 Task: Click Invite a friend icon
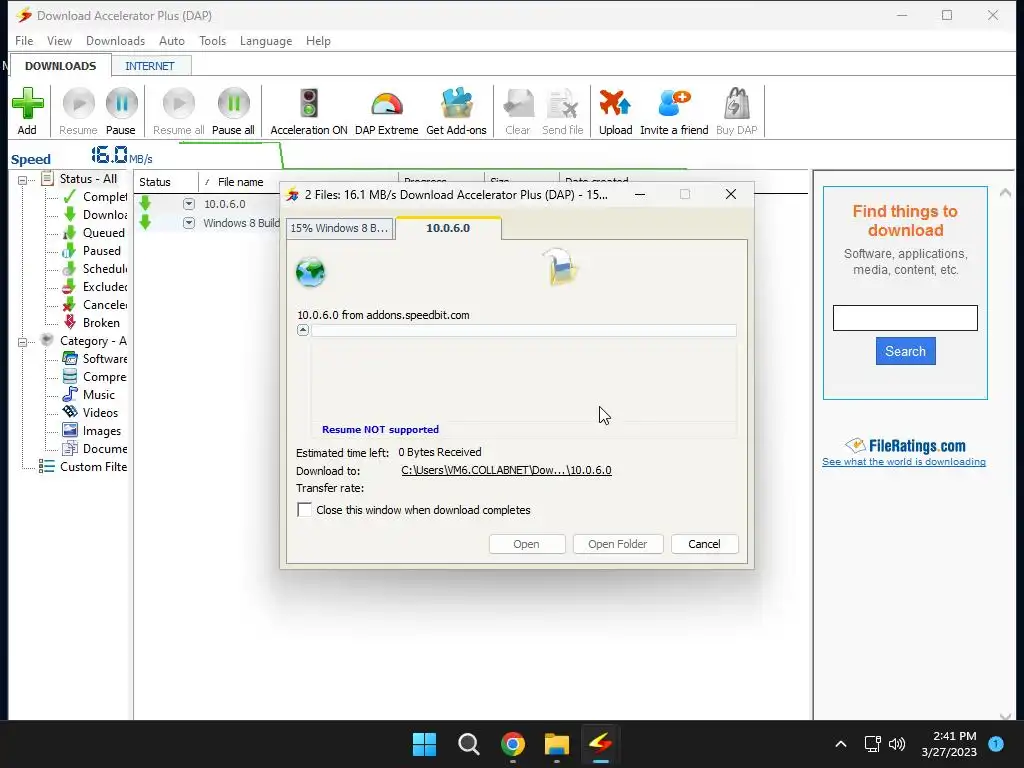tap(674, 104)
